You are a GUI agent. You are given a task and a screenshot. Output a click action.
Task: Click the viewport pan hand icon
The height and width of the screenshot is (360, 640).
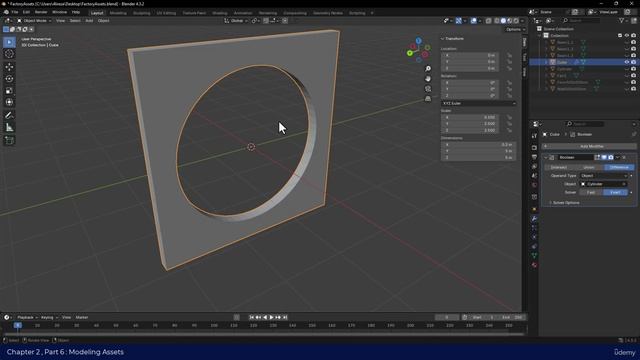(x=428, y=78)
